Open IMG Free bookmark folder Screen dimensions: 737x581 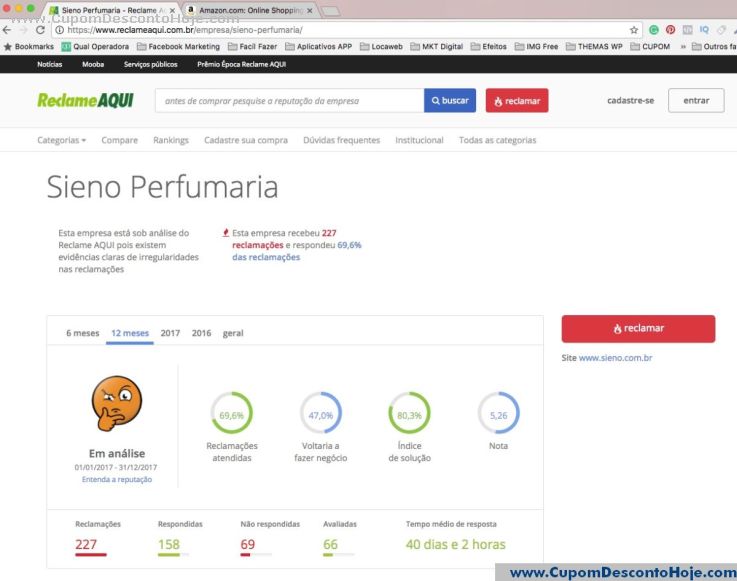536,47
